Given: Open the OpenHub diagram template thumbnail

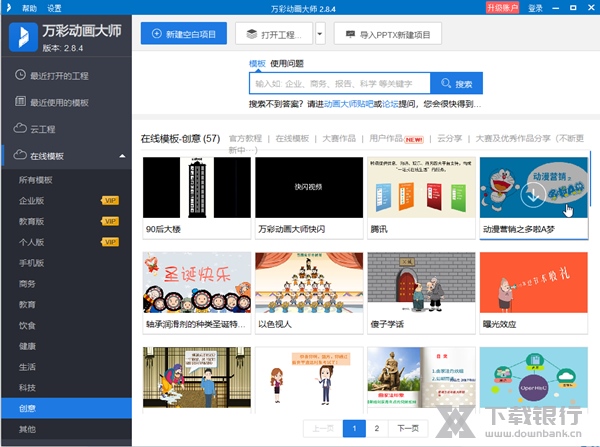Looking at the screenshot, I should [534, 377].
